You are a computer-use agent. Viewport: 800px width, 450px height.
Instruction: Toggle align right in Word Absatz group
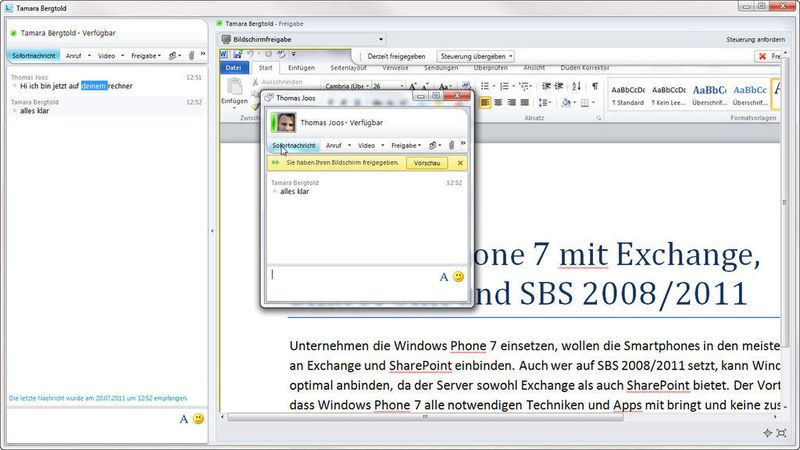pos(511,103)
